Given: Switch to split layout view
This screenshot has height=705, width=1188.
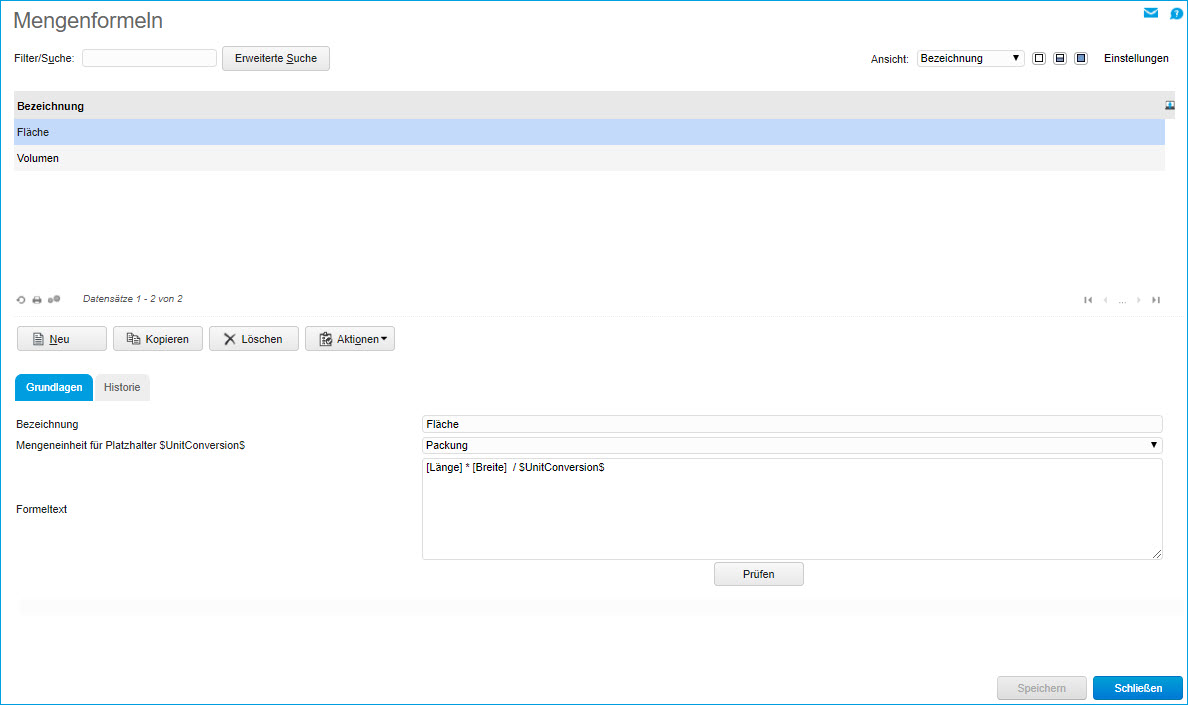Looking at the screenshot, I should click(x=1060, y=59).
